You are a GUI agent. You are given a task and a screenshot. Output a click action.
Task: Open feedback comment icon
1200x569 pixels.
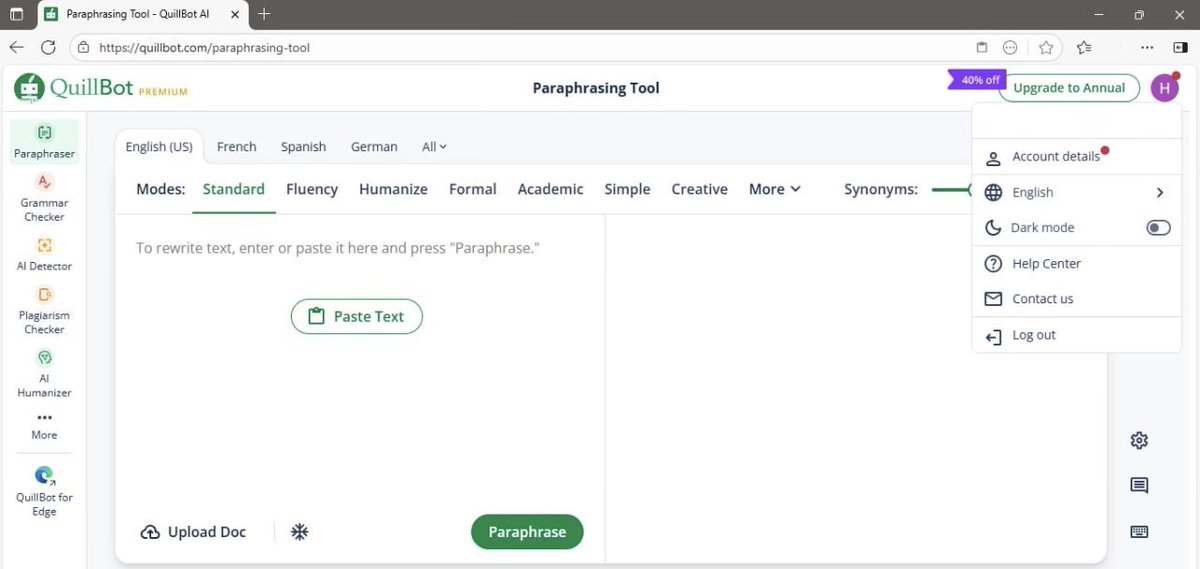[x=1139, y=486]
